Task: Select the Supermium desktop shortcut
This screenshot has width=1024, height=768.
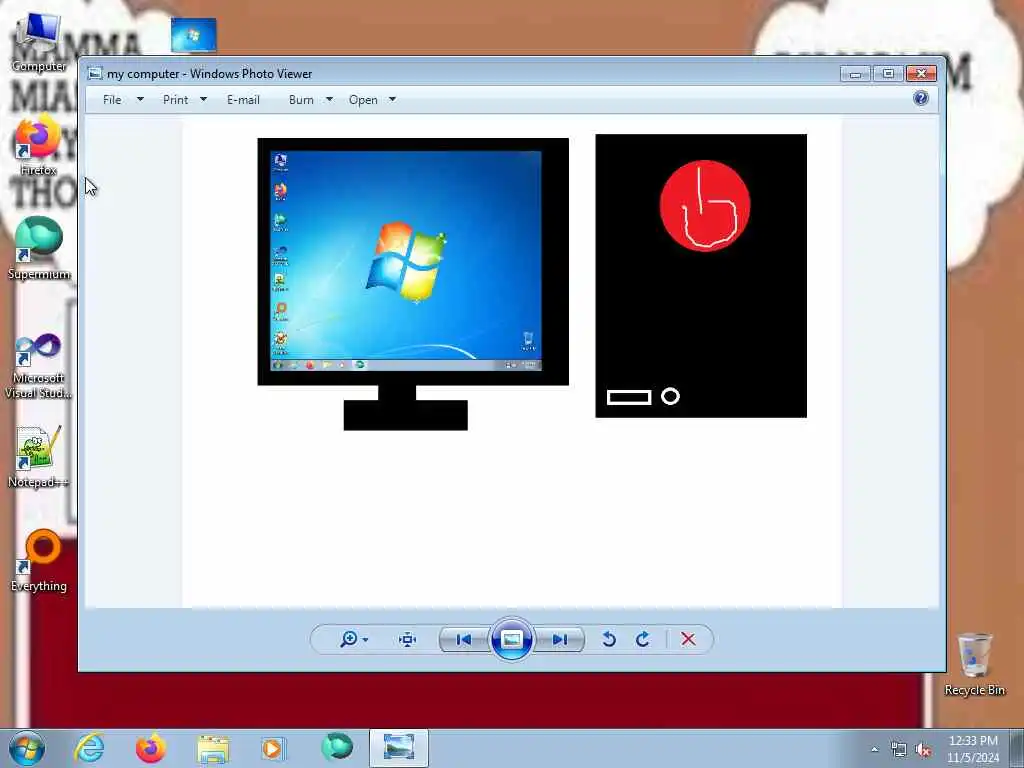Action: click(x=39, y=249)
